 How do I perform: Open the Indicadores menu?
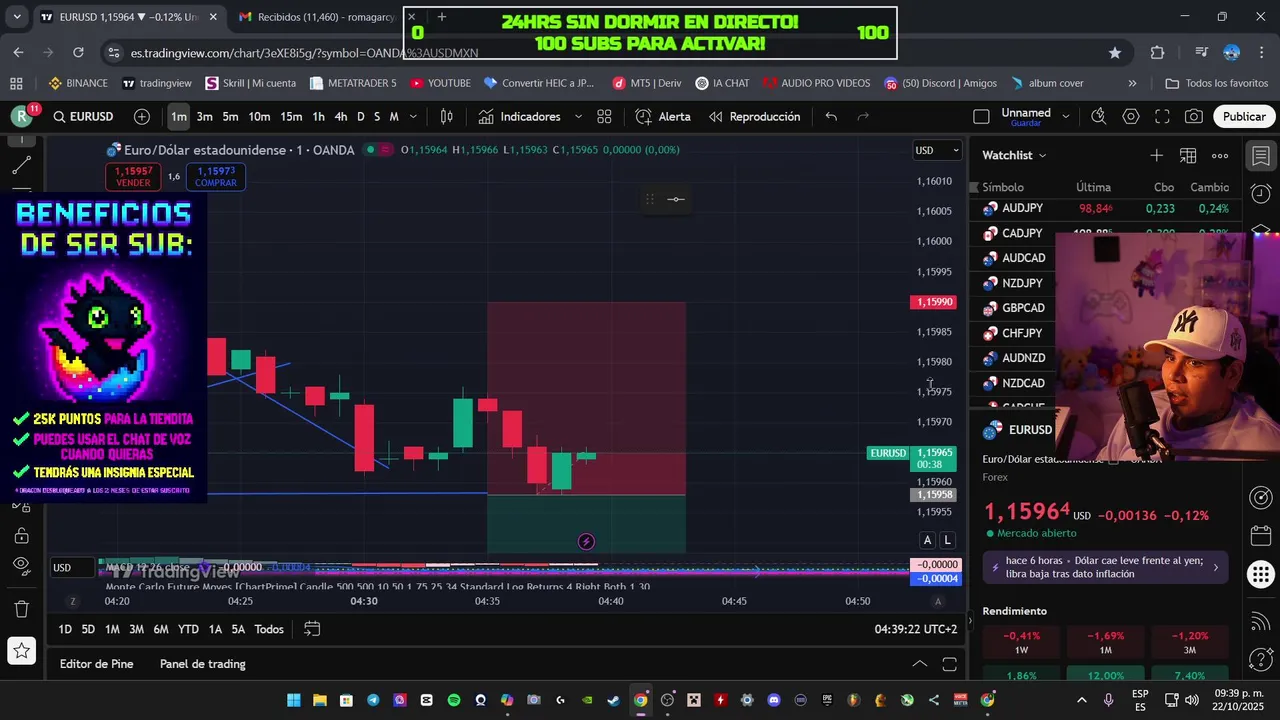coord(519,117)
